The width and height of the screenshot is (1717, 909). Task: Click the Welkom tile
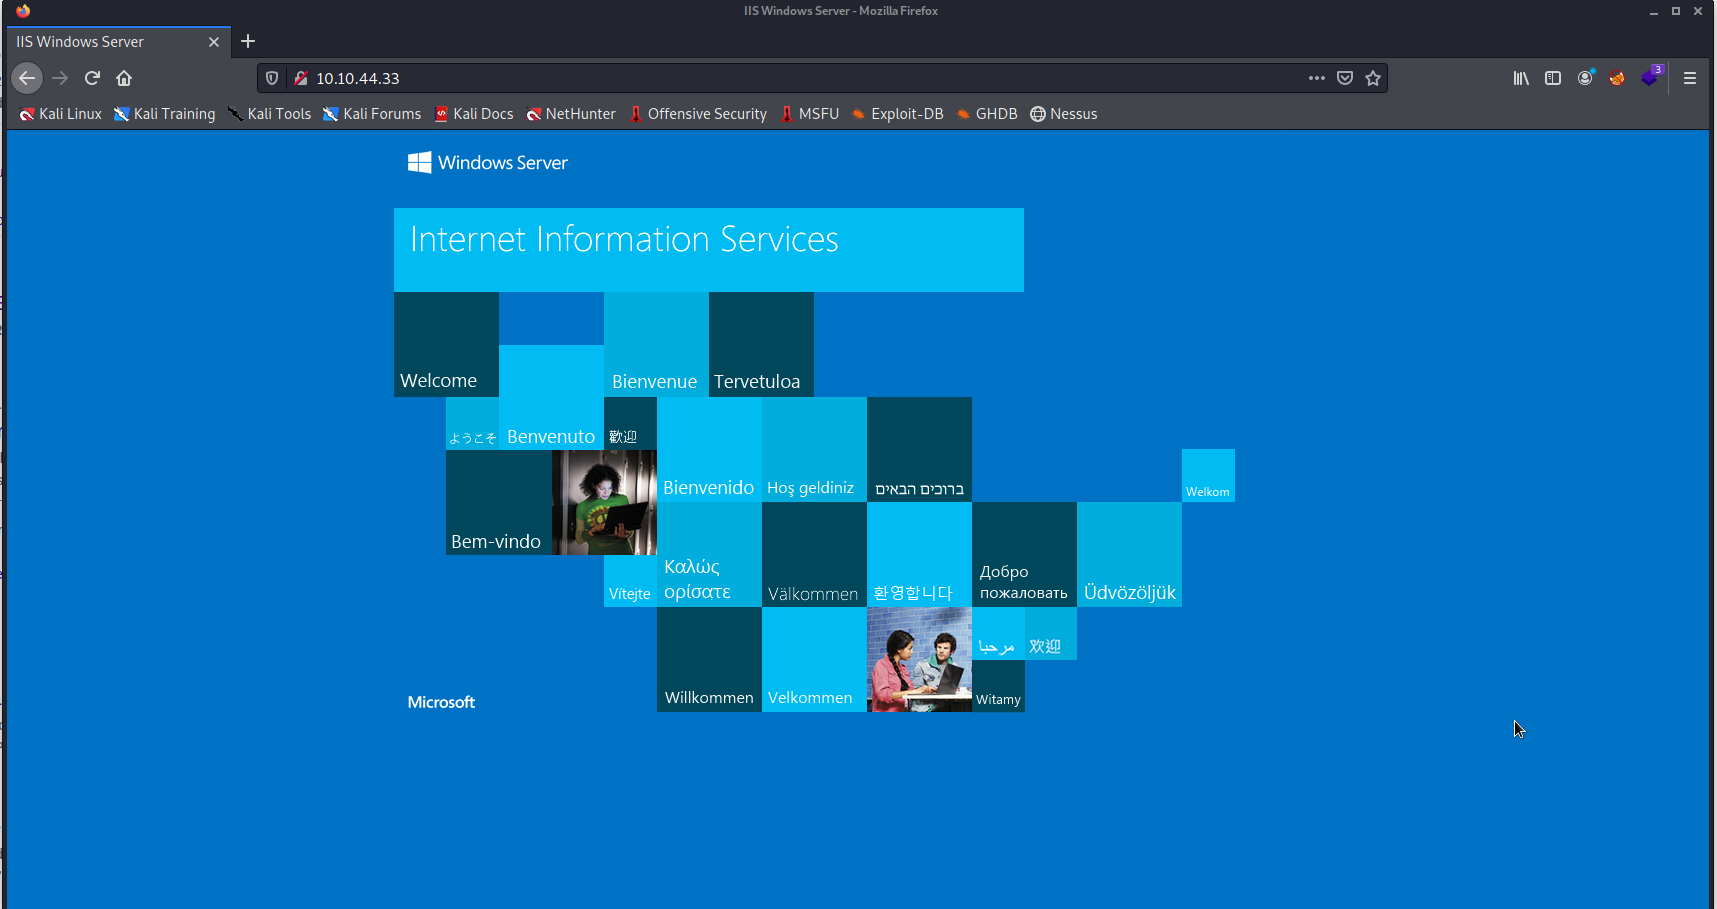coord(1208,475)
